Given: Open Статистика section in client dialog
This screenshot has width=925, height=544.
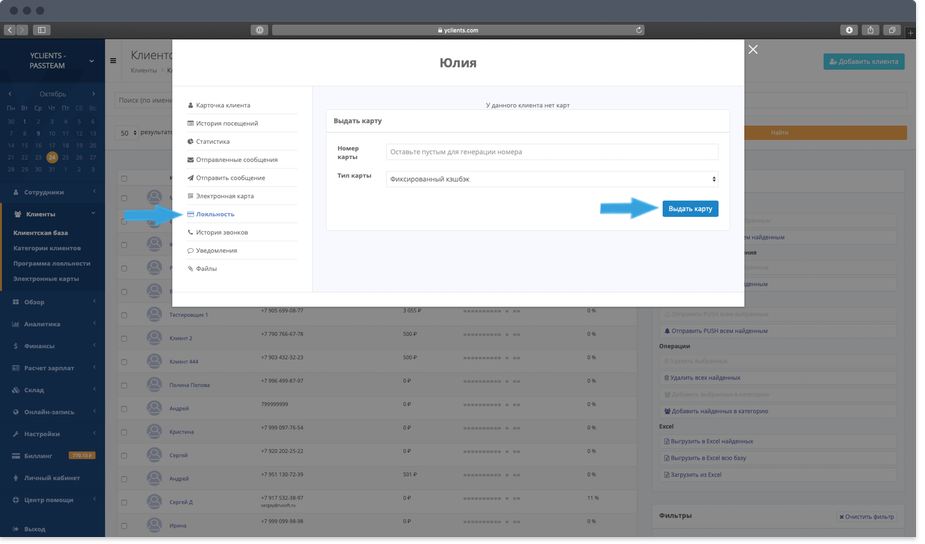Looking at the screenshot, I should (208, 142).
